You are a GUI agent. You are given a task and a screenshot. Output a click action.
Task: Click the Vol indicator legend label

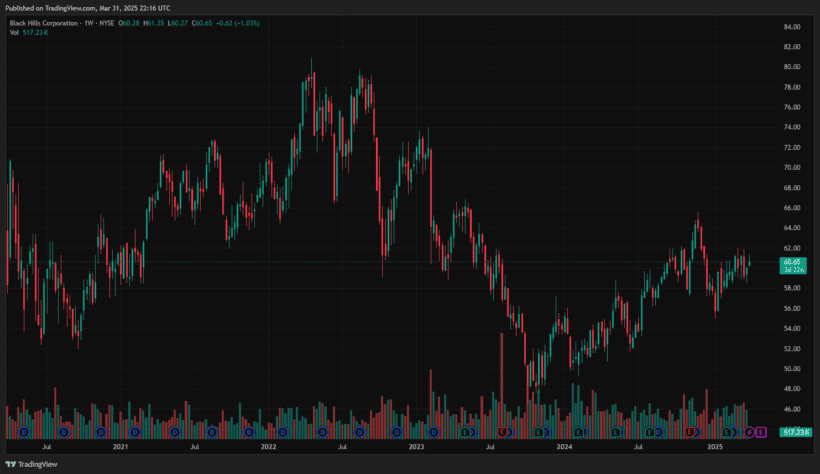tap(15, 33)
